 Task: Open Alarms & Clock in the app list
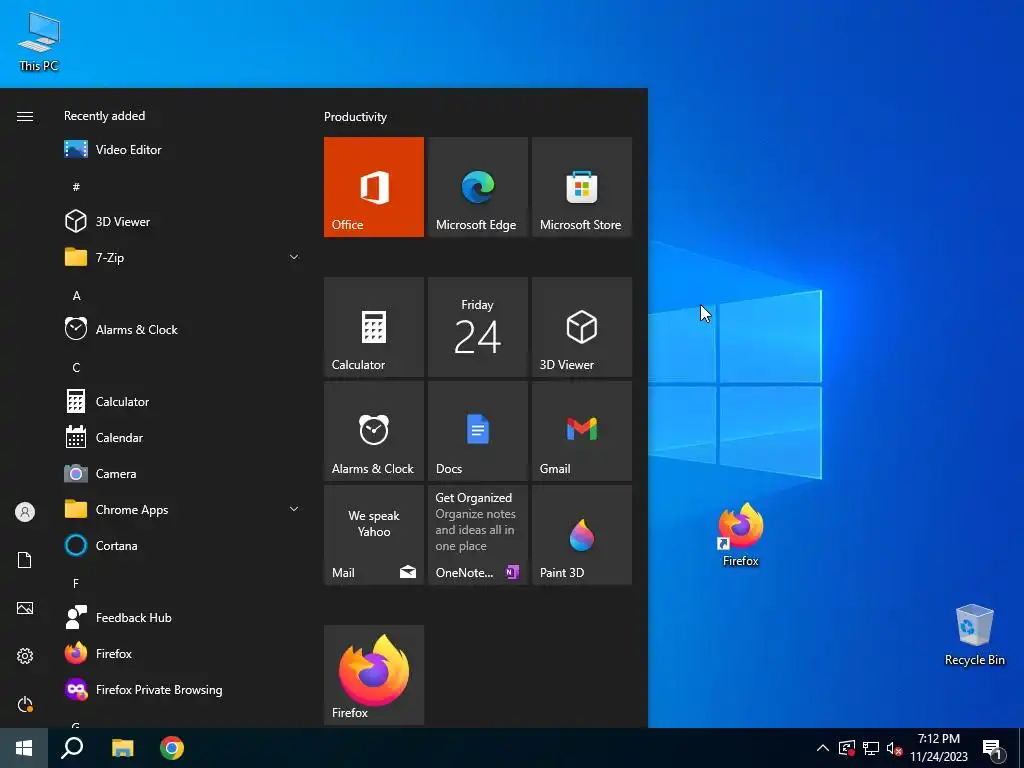point(183,330)
